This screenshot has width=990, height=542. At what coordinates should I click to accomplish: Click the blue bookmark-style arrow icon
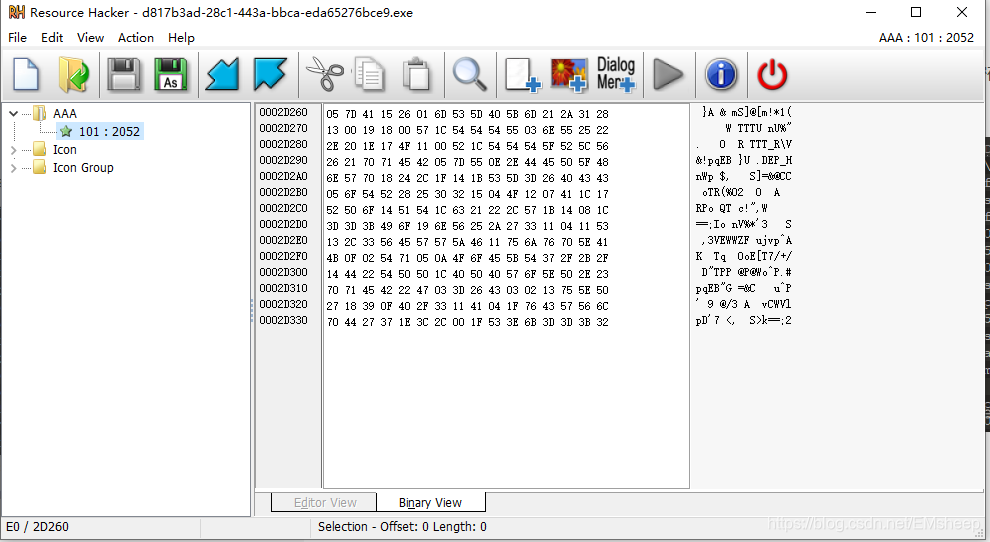(270, 75)
